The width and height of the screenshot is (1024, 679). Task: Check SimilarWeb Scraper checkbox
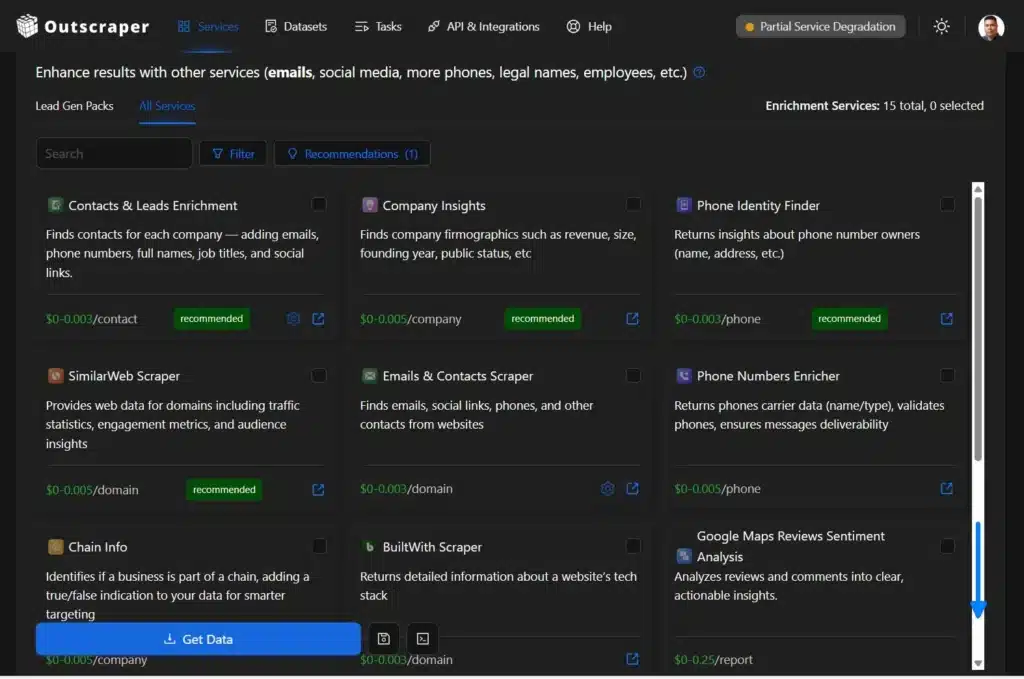319,375
